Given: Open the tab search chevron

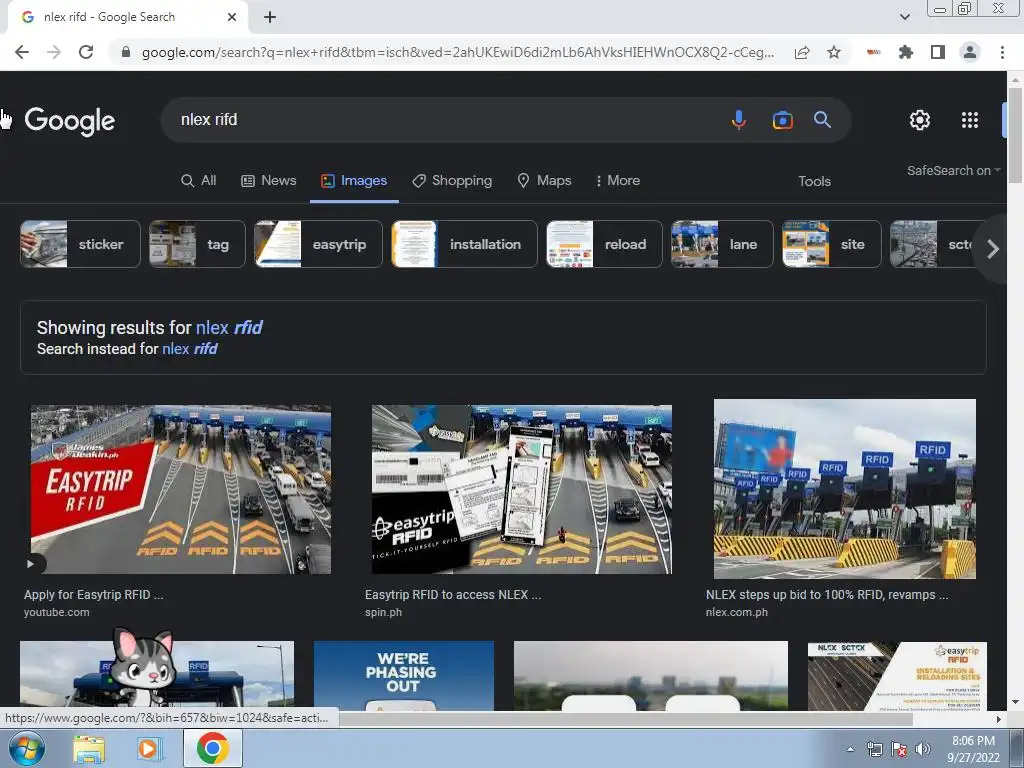Looking at the screenshot, I should coord(904,17).
